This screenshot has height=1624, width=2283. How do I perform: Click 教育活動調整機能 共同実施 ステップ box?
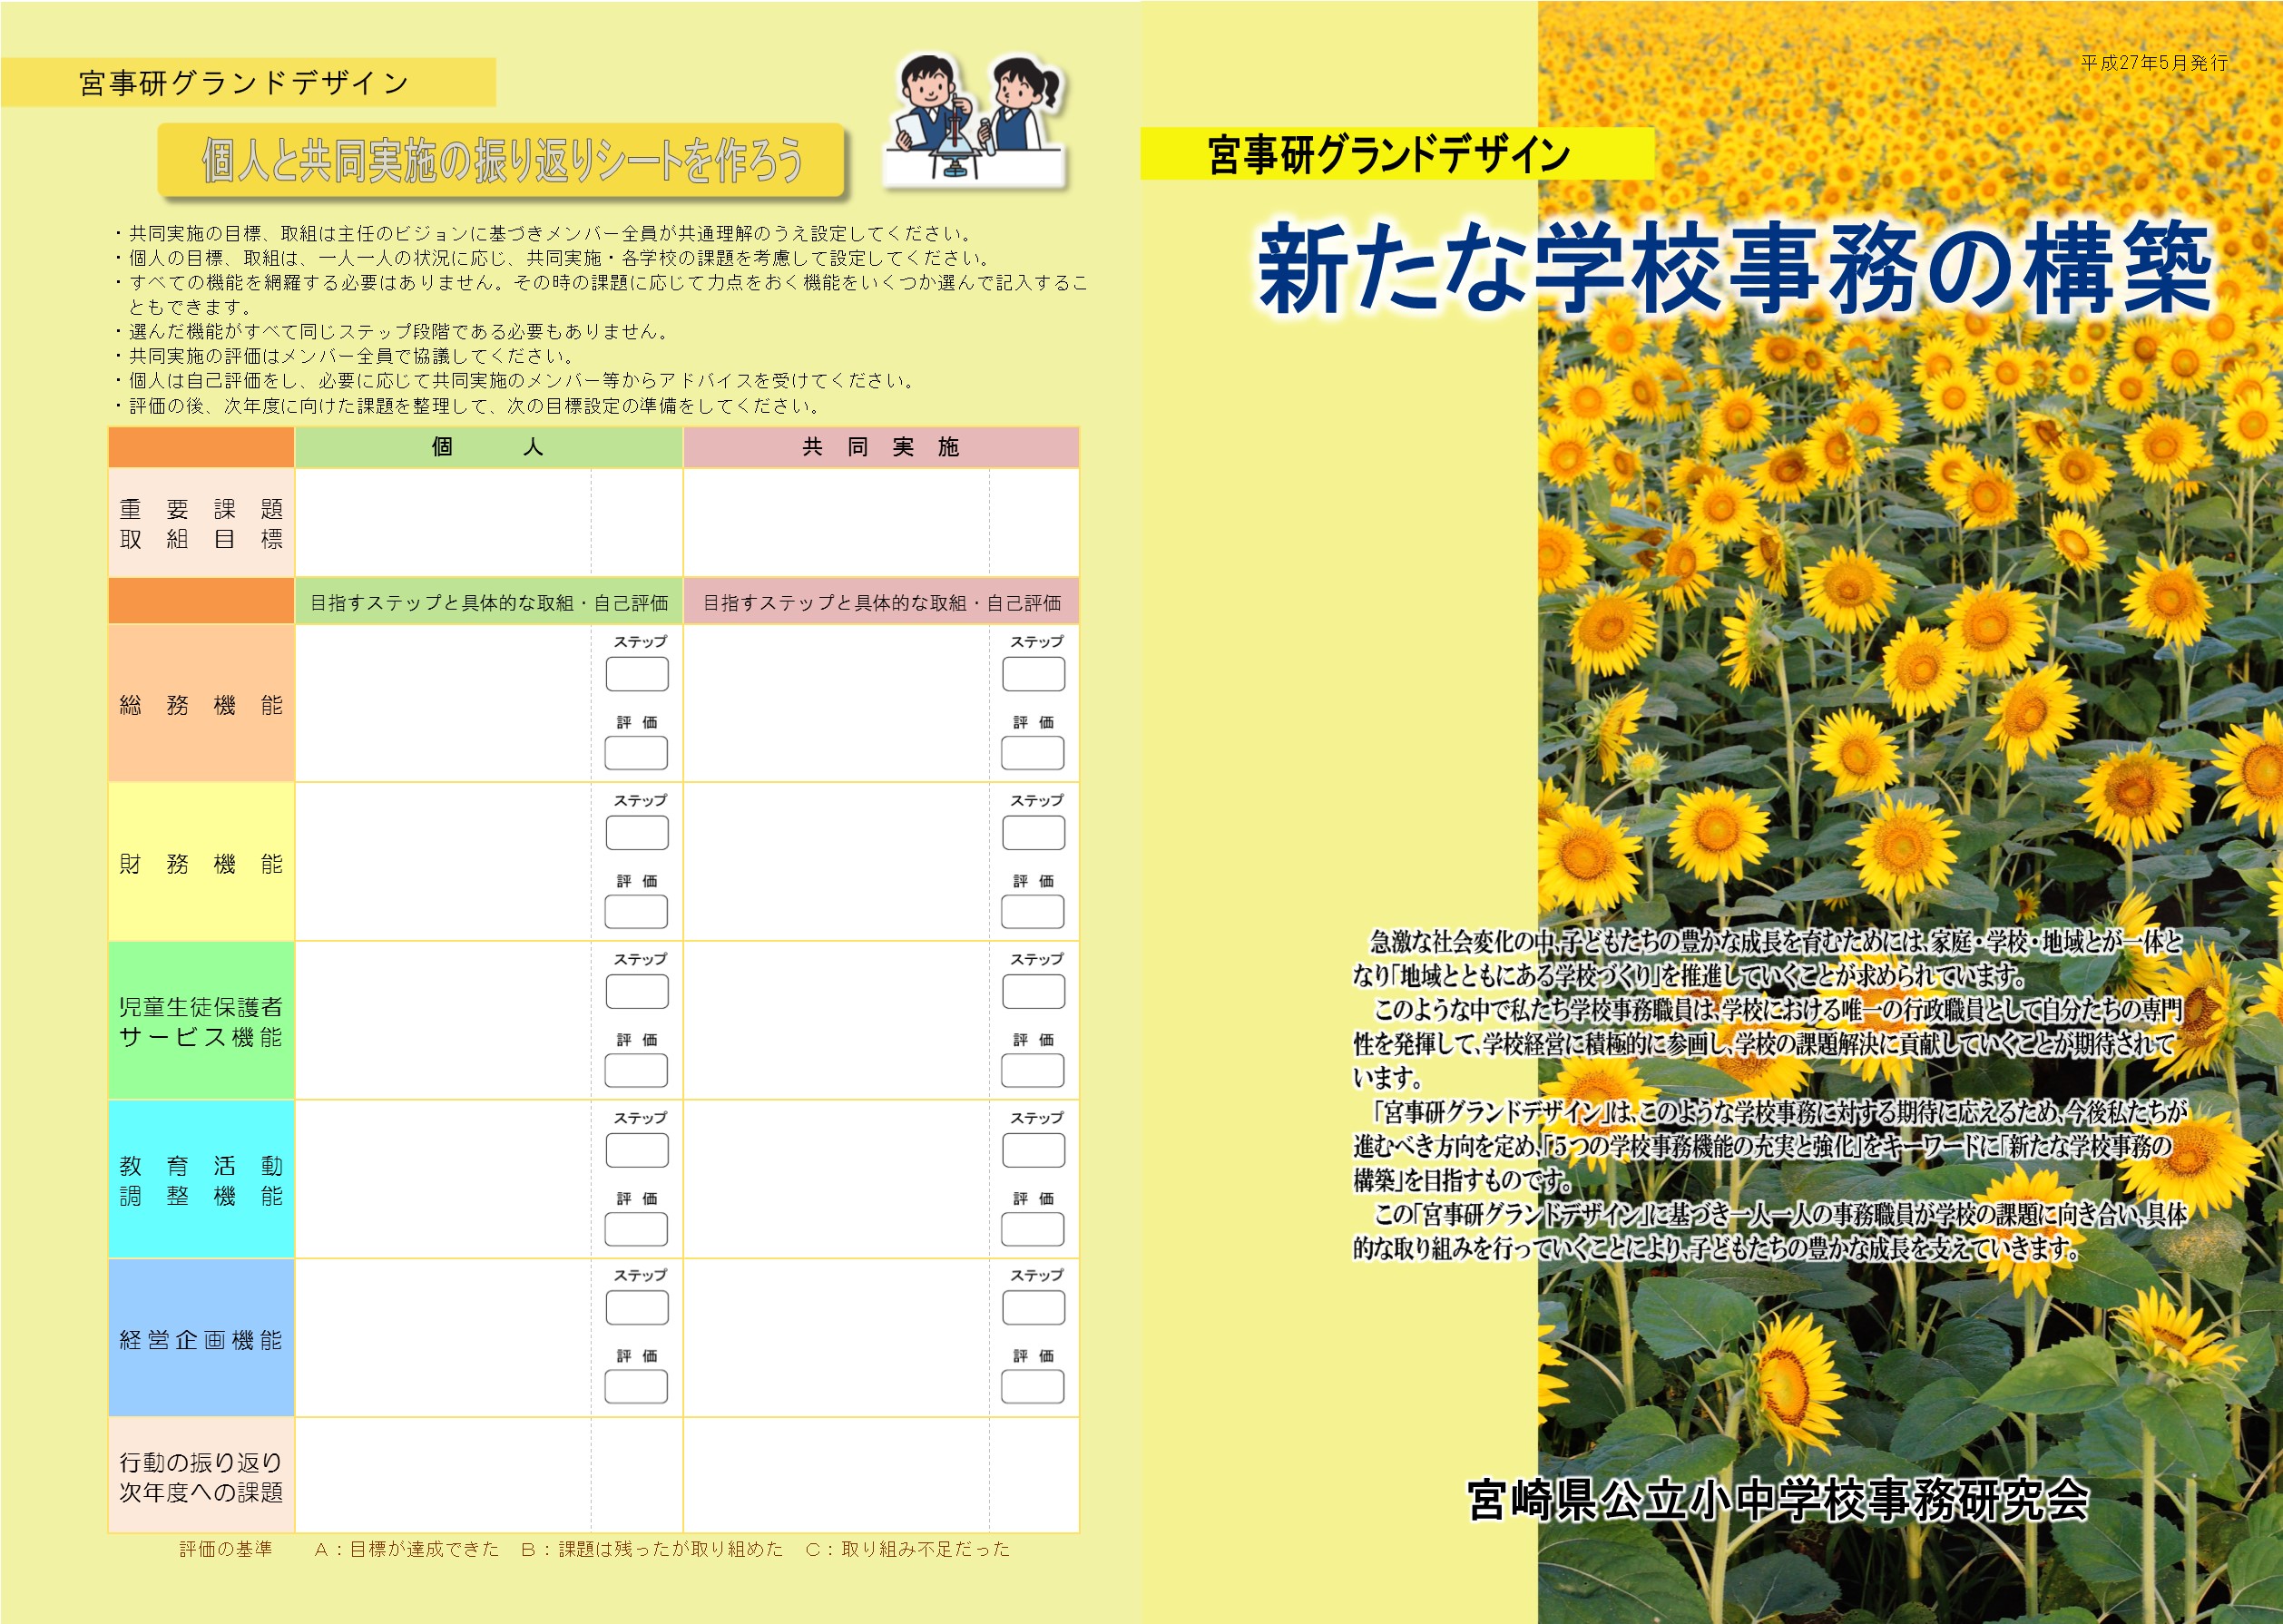click(1033, 1151)
